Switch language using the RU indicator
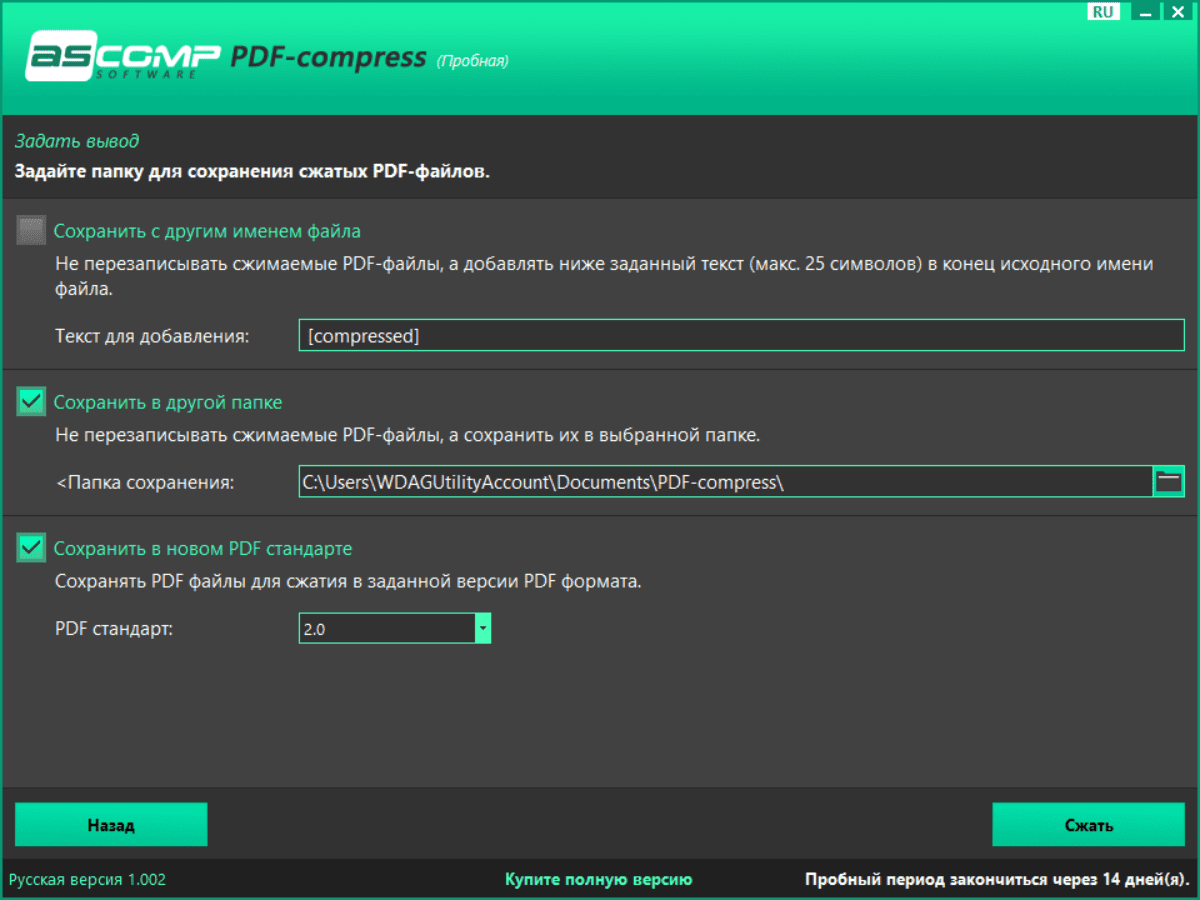Image resolution: width=1200 pixels, height=900 pixels. 1104,12
